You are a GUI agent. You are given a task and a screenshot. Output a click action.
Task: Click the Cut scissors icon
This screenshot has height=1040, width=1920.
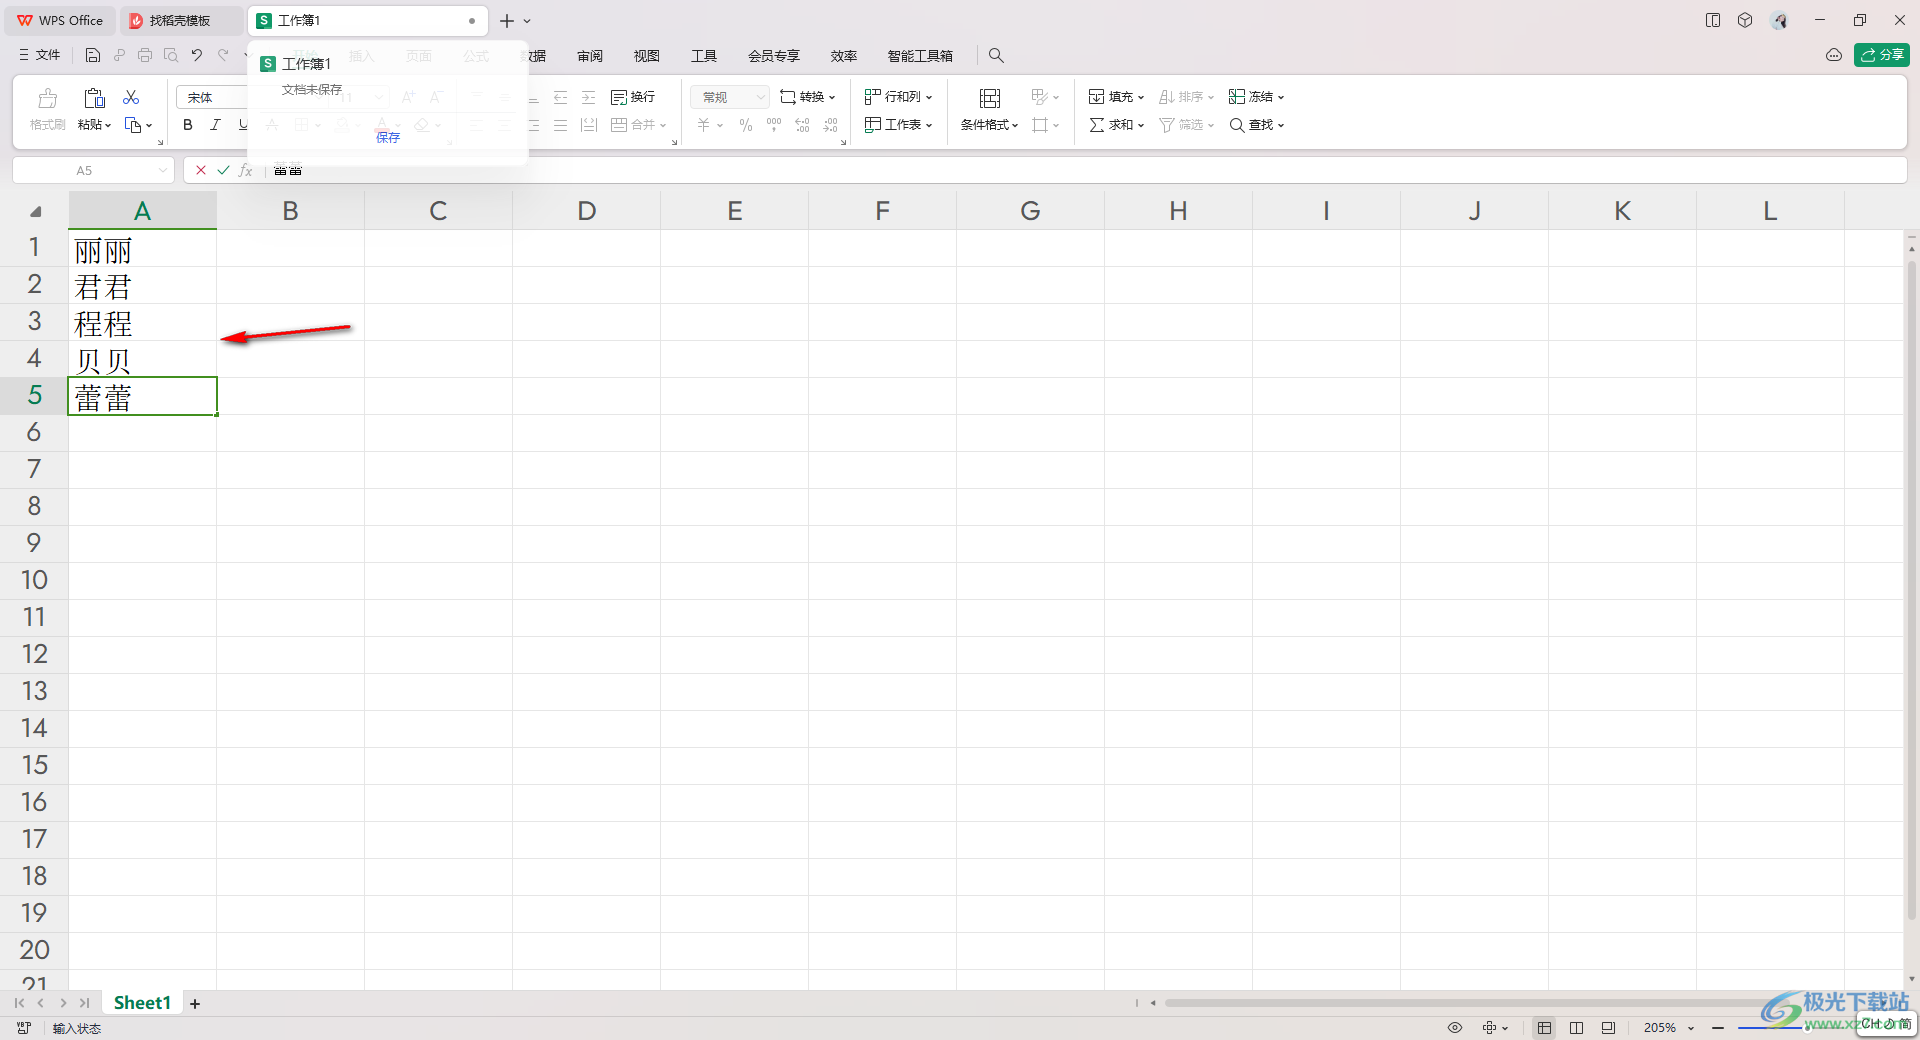(x=131, y=97)
